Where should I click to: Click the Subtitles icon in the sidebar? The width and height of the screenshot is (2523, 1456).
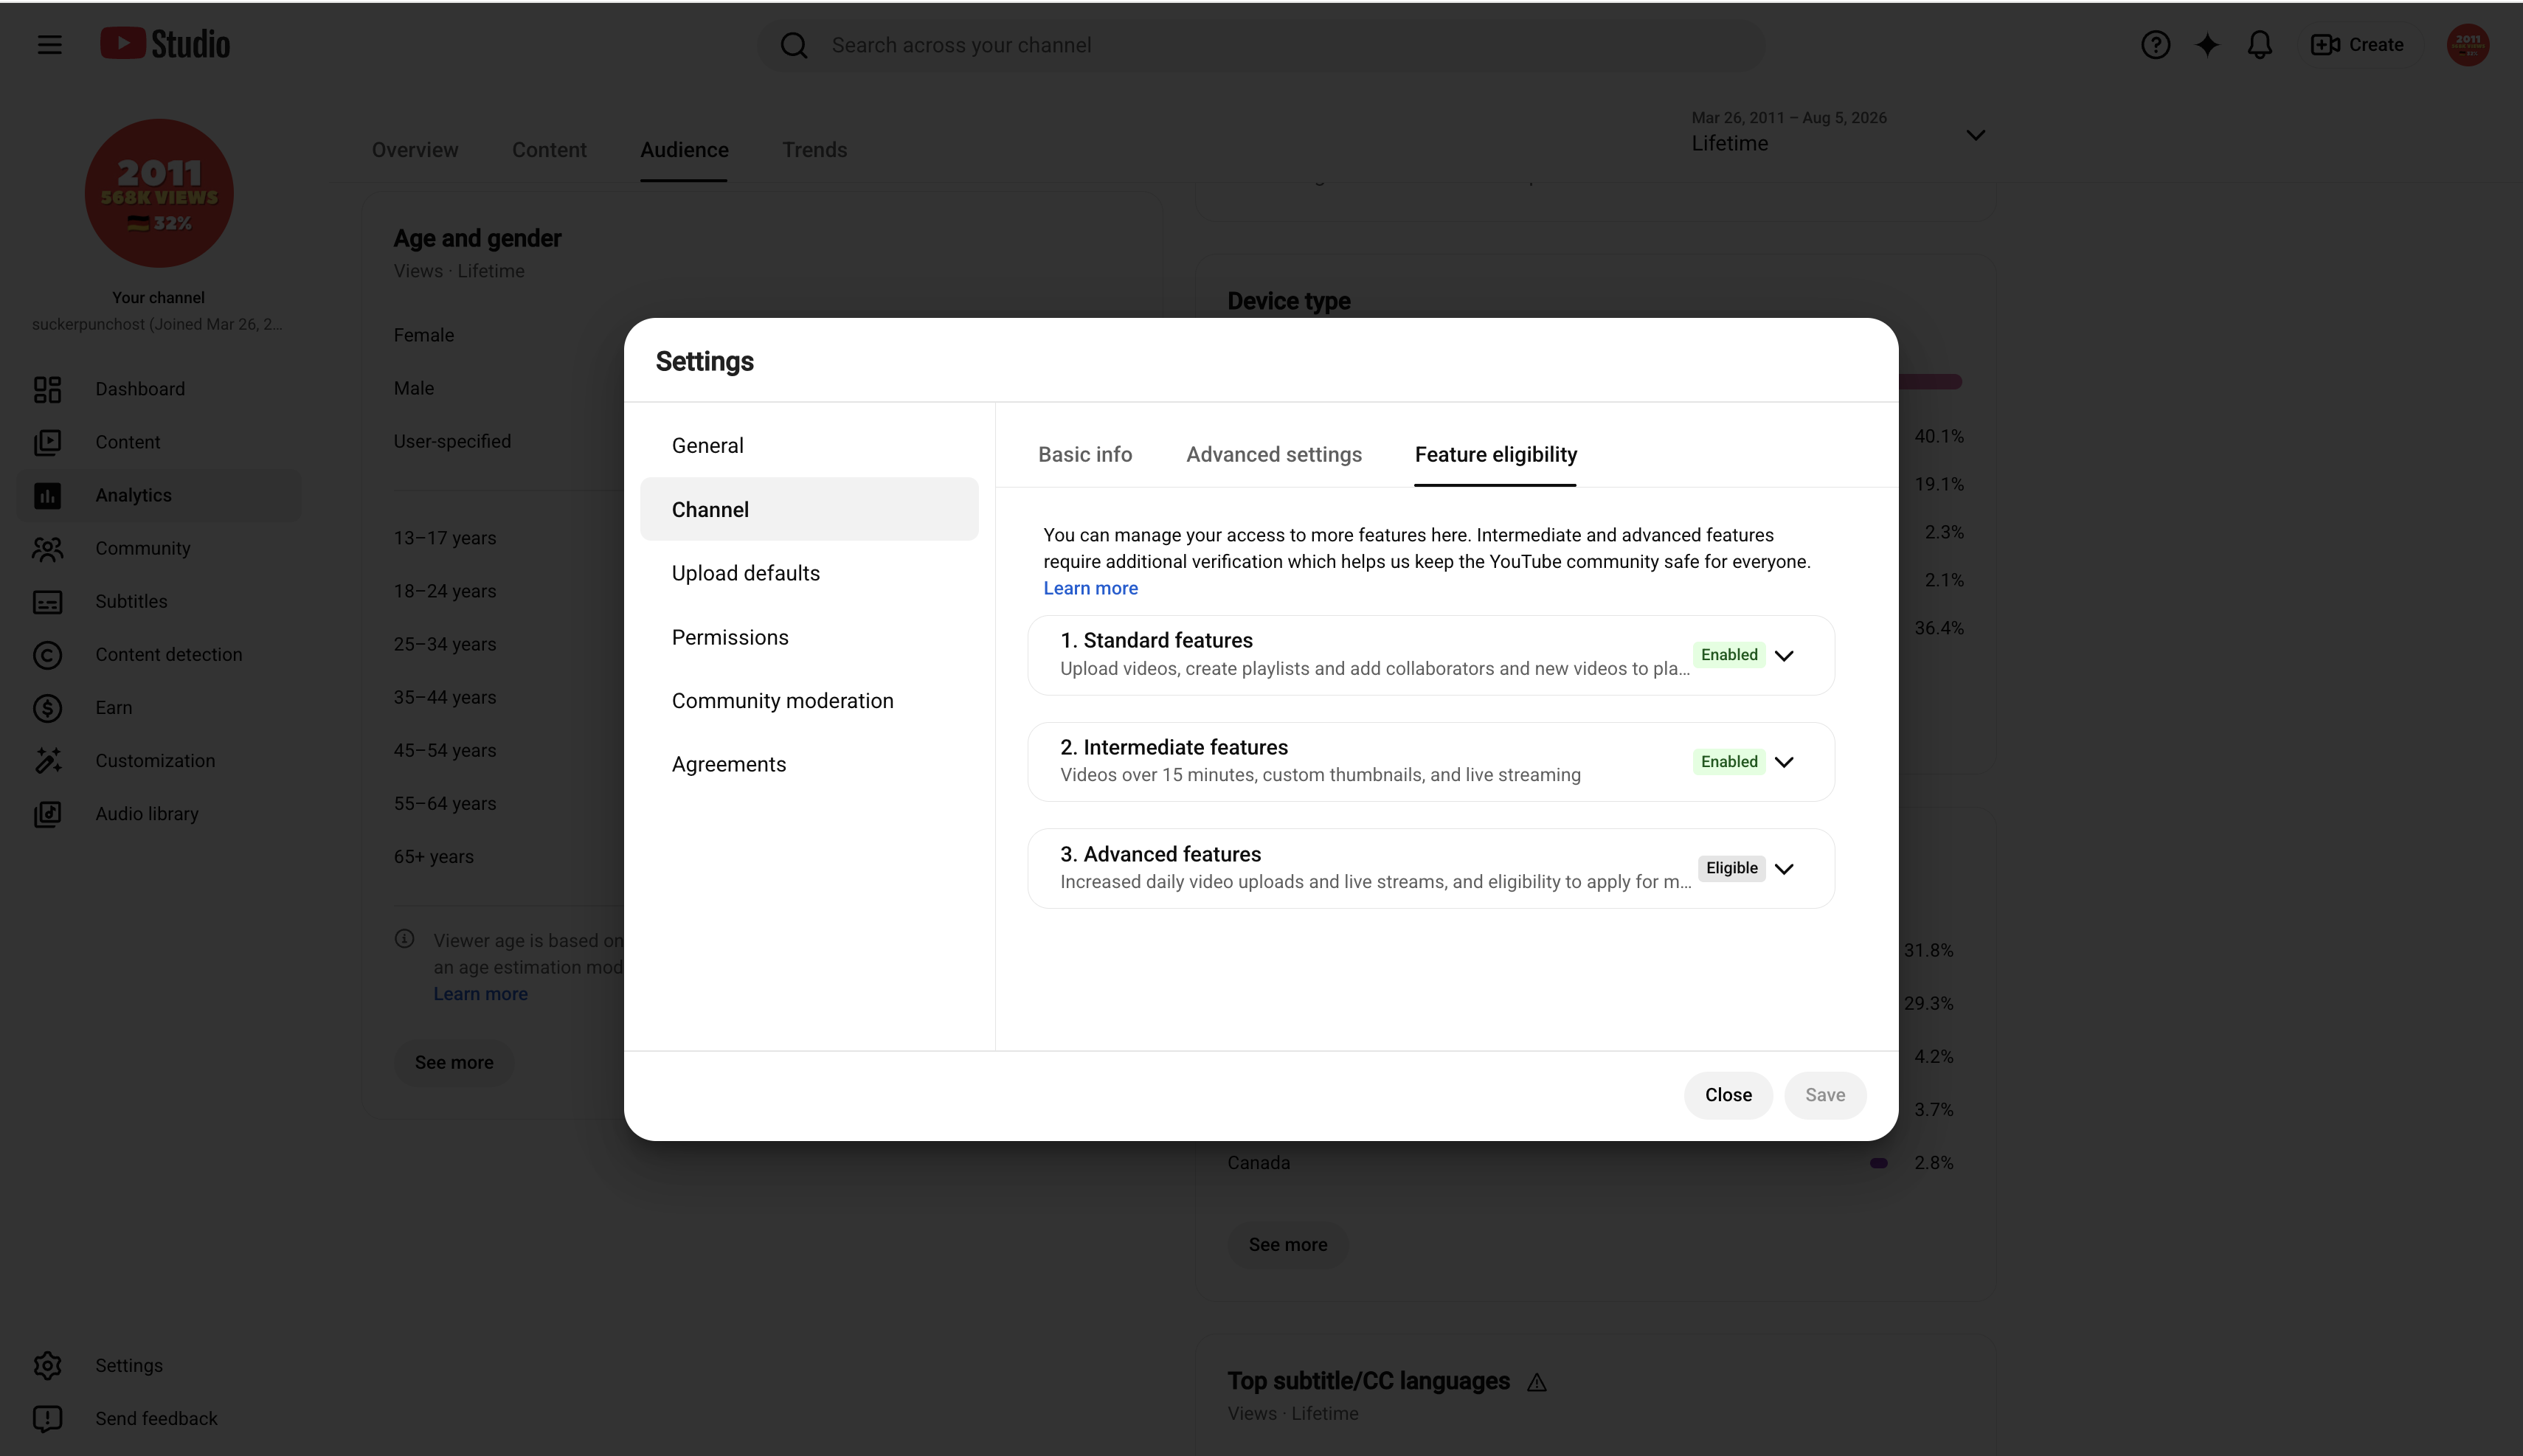[47, 601]
